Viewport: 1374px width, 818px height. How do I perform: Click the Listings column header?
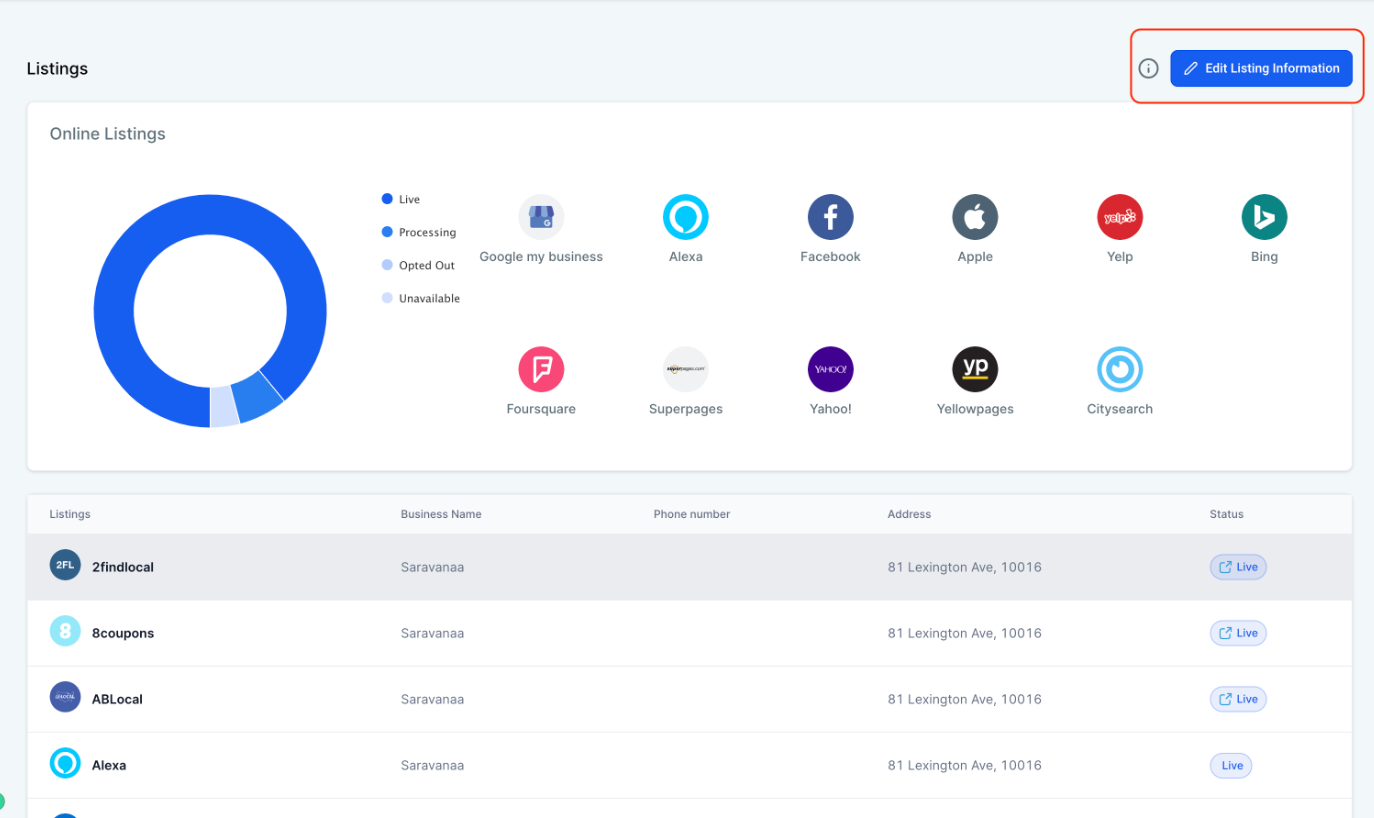click(x=70, y=514)
